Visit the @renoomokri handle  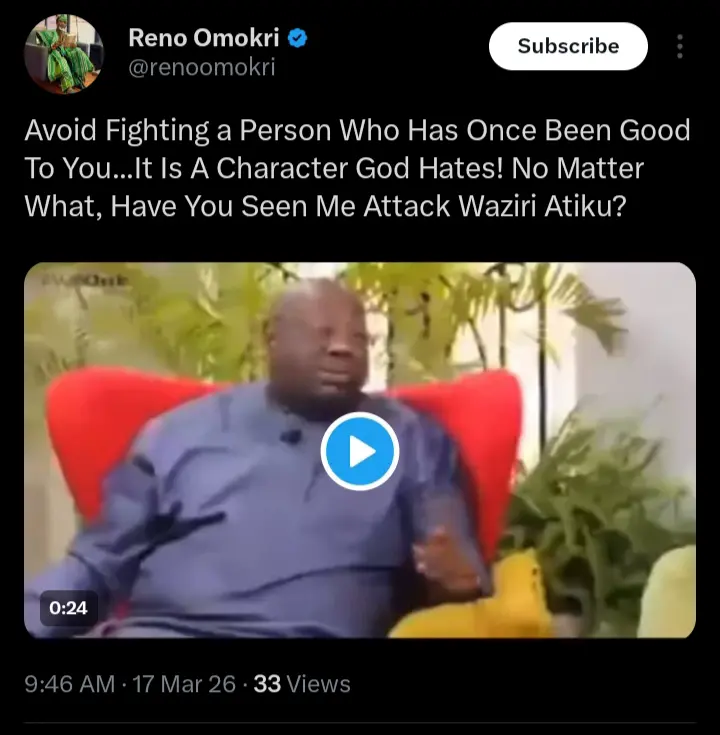pyautogui.click(x=202, y=68)
